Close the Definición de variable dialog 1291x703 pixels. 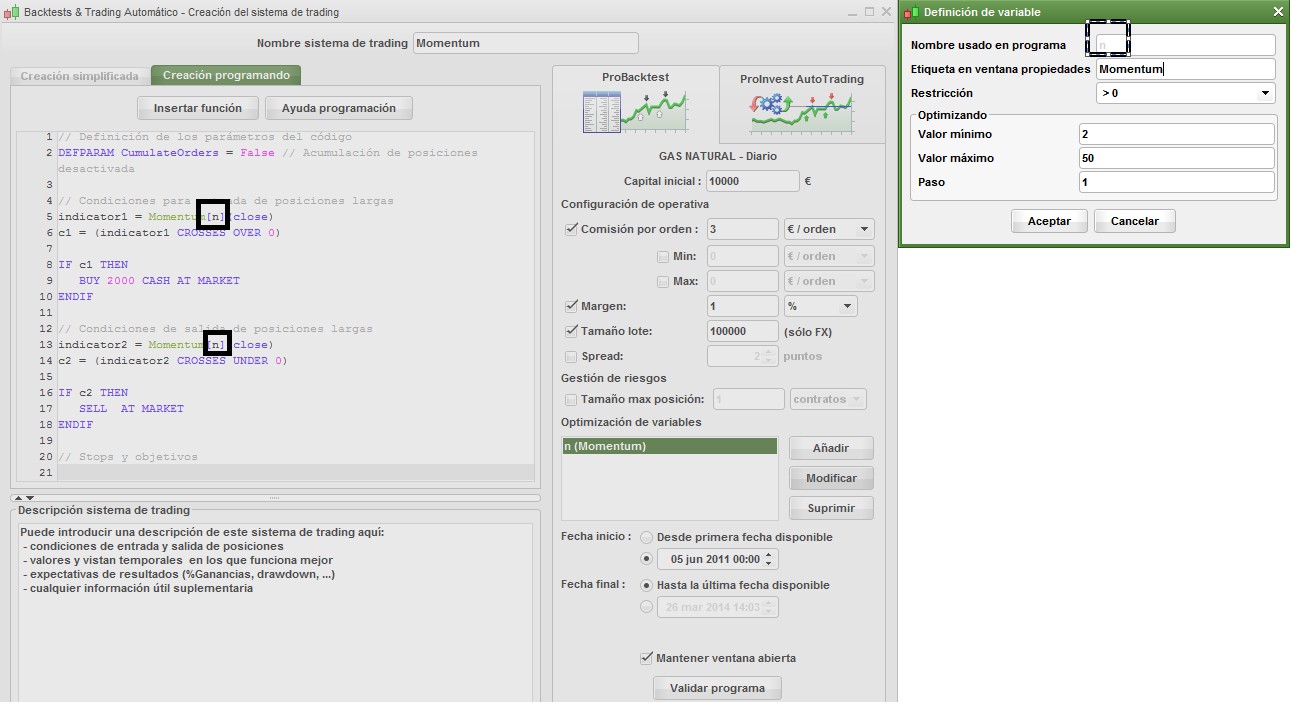[x=1278, y=12]
